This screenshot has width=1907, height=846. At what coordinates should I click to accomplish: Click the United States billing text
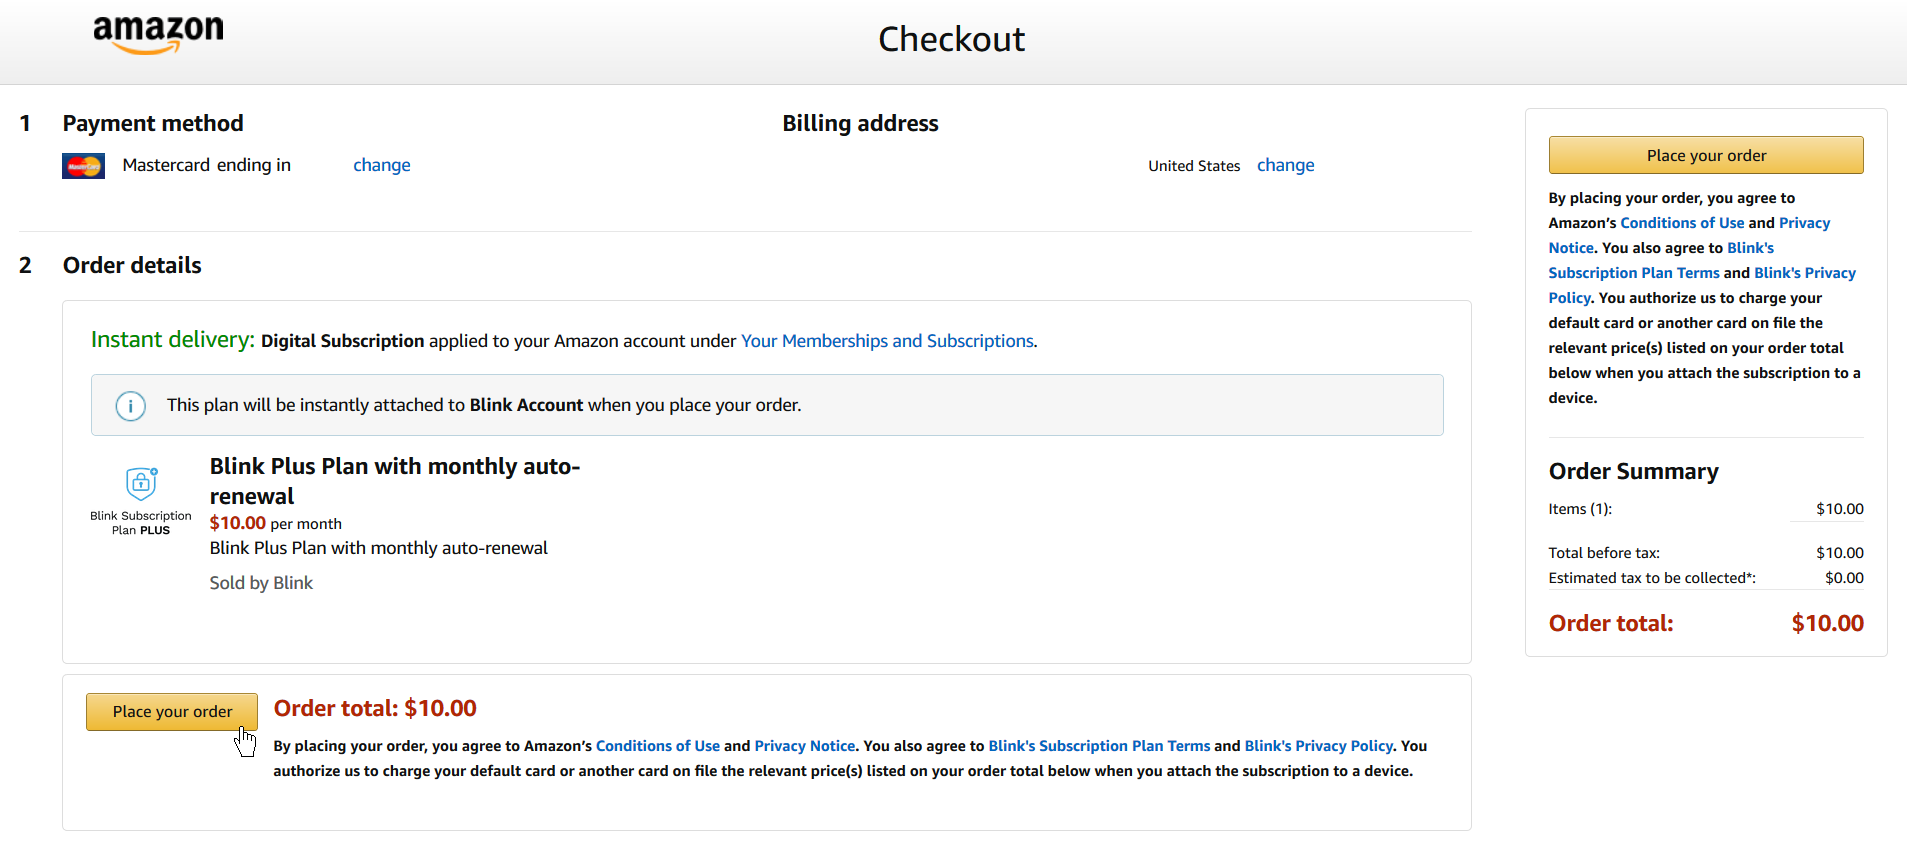click(x=1194, y=166)
